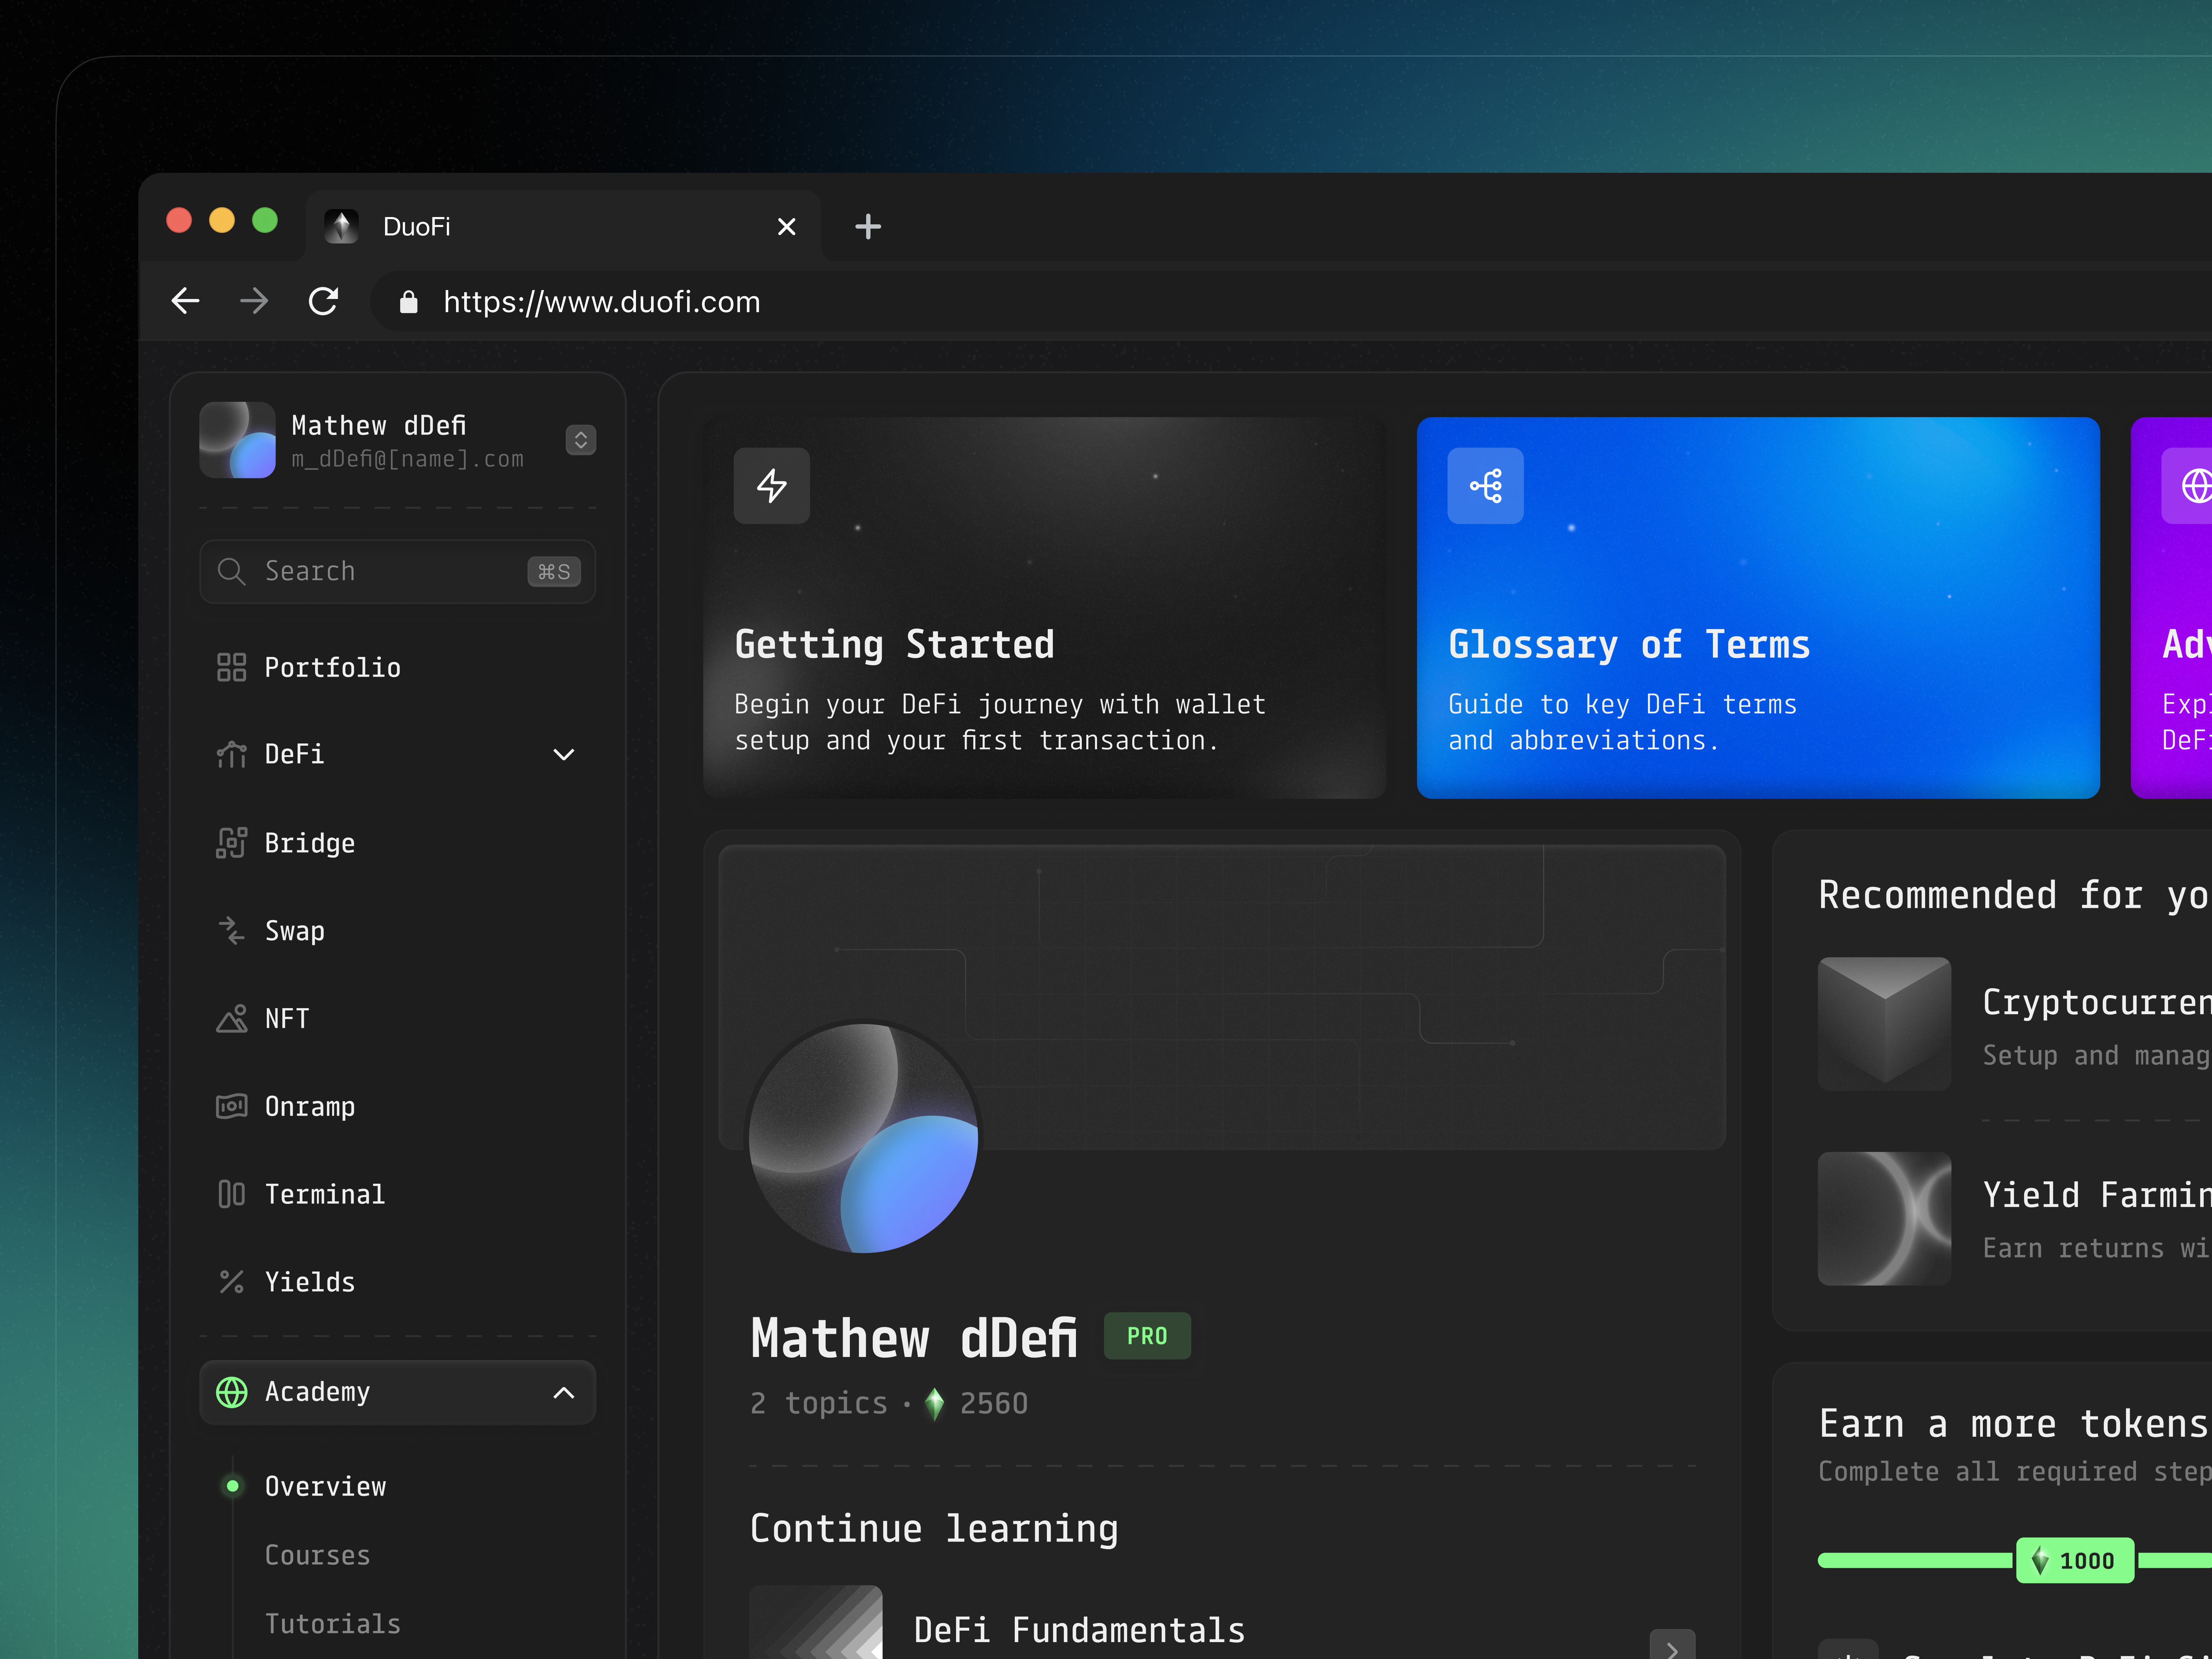The width and height of the screenshot is (2212, 1659).
Task: Reload the page with the refresh icon
Action: pos(323,301)
